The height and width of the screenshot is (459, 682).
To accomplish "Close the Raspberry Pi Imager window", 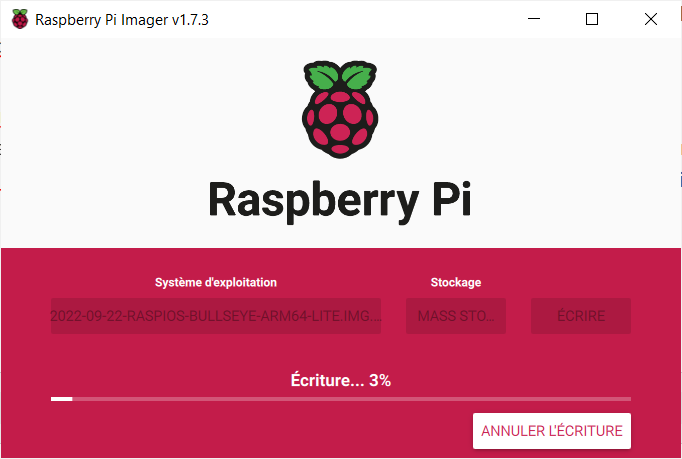I will (651, 19).
